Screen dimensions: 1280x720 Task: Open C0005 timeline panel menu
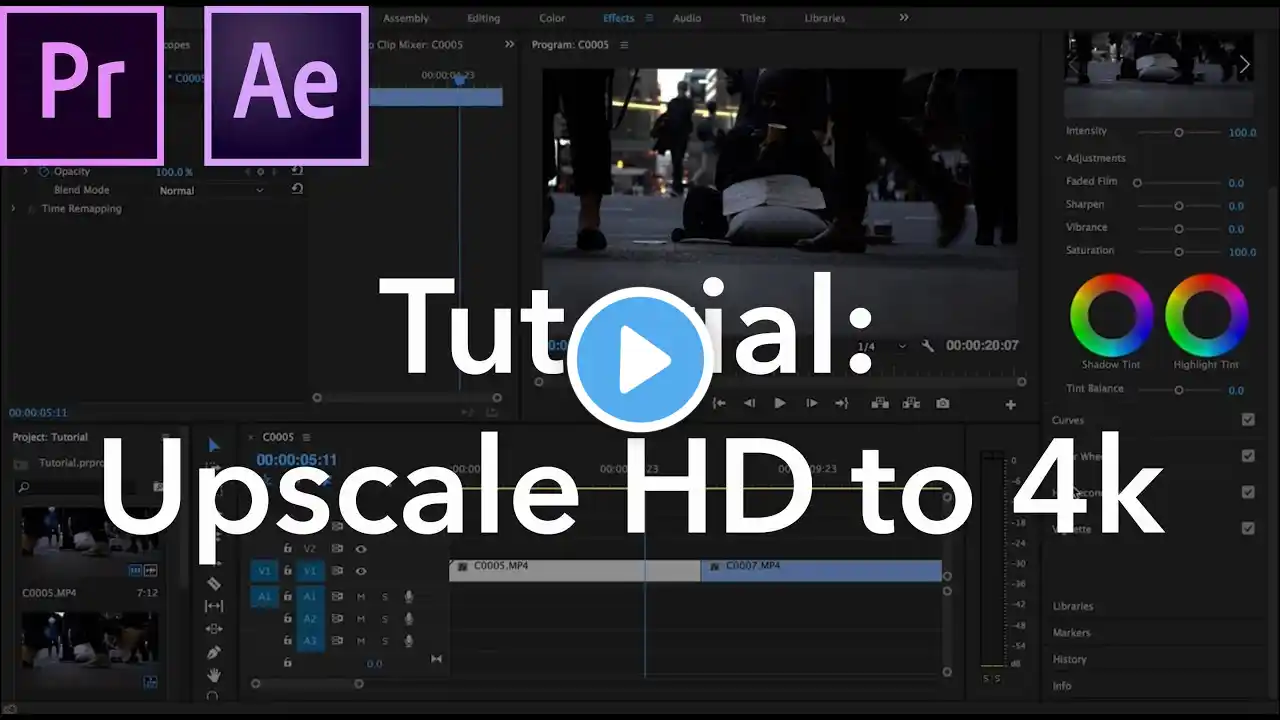click(x=306, y=437)
